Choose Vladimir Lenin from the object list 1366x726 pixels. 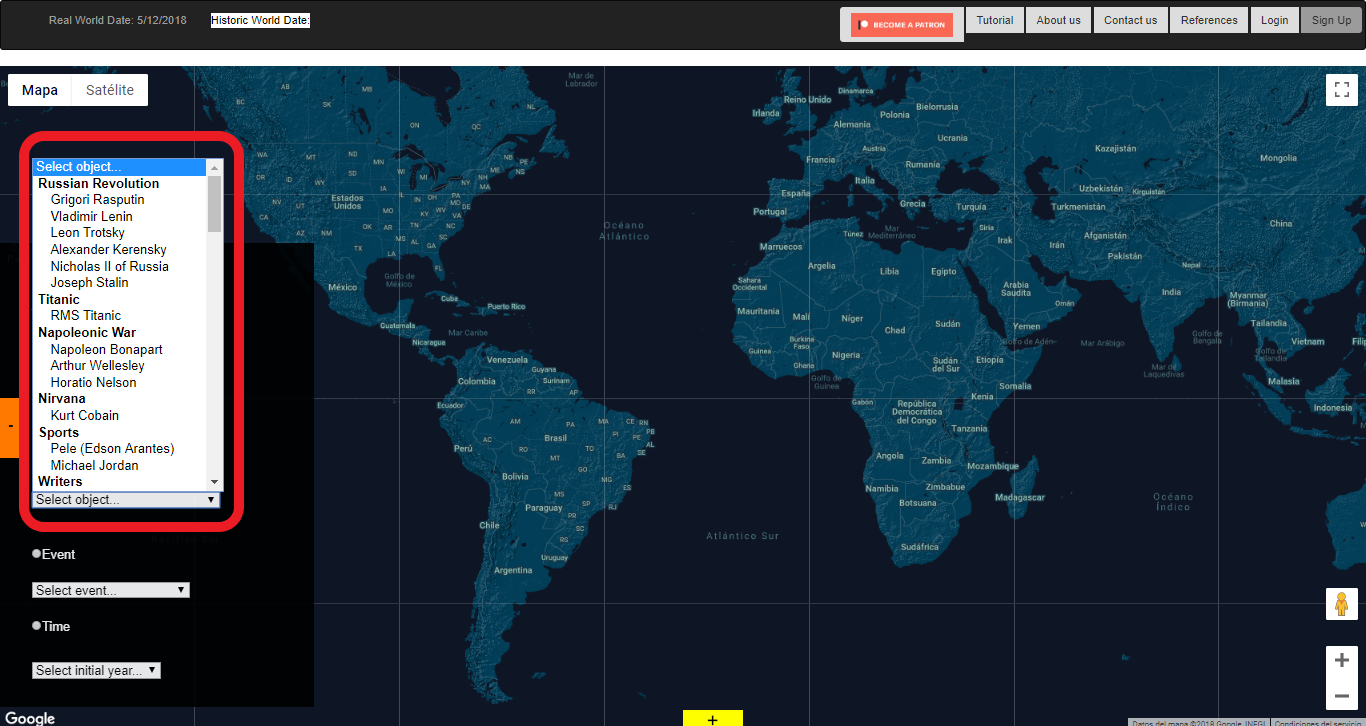91,216
